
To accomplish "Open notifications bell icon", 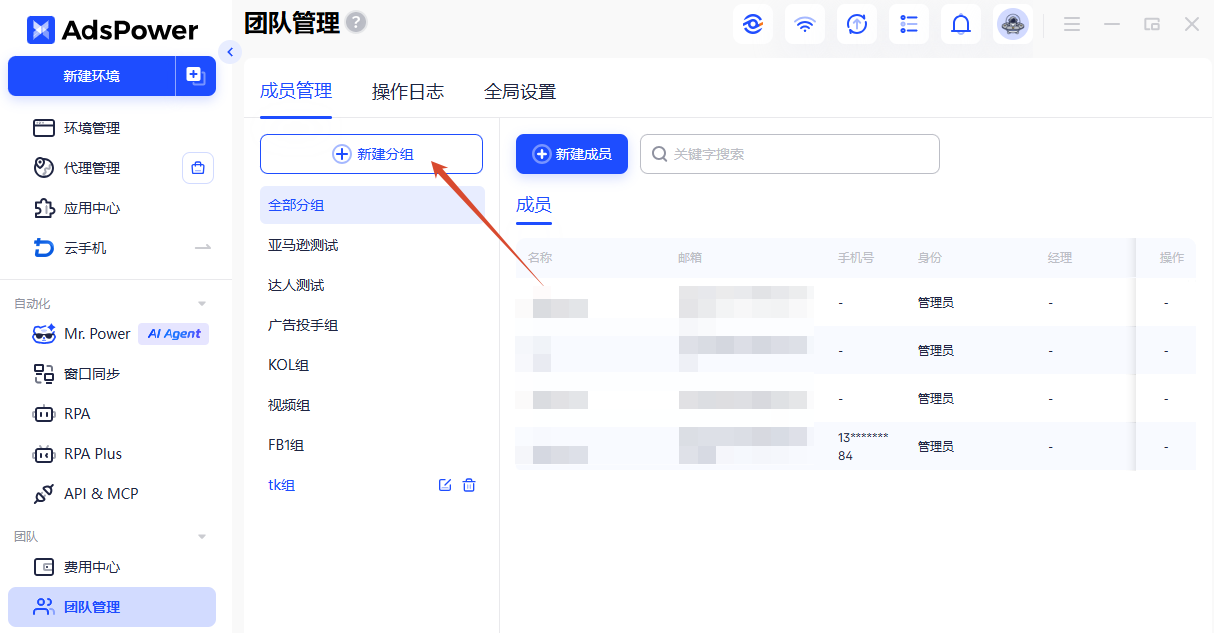I will pyautogui.click(x=961, y=24).
